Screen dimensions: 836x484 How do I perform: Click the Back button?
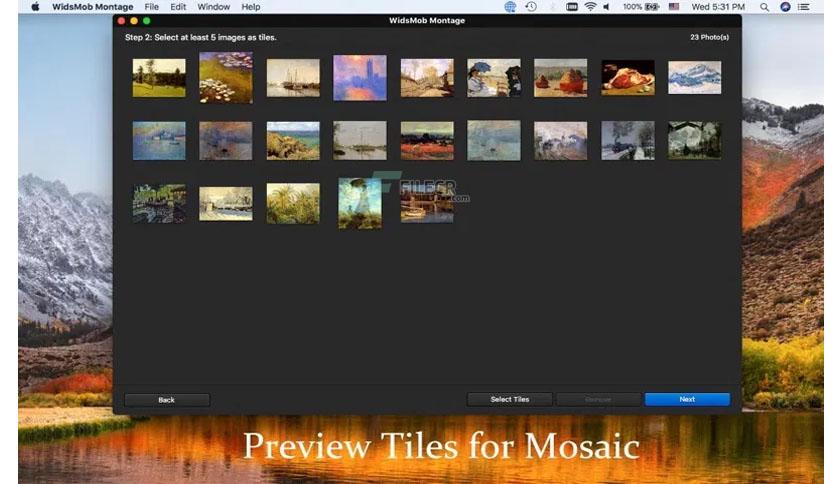coord(167,400)
